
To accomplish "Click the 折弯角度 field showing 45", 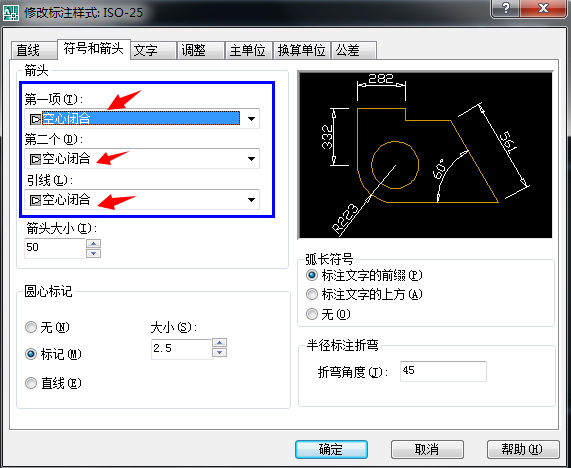I will (443, 371).
